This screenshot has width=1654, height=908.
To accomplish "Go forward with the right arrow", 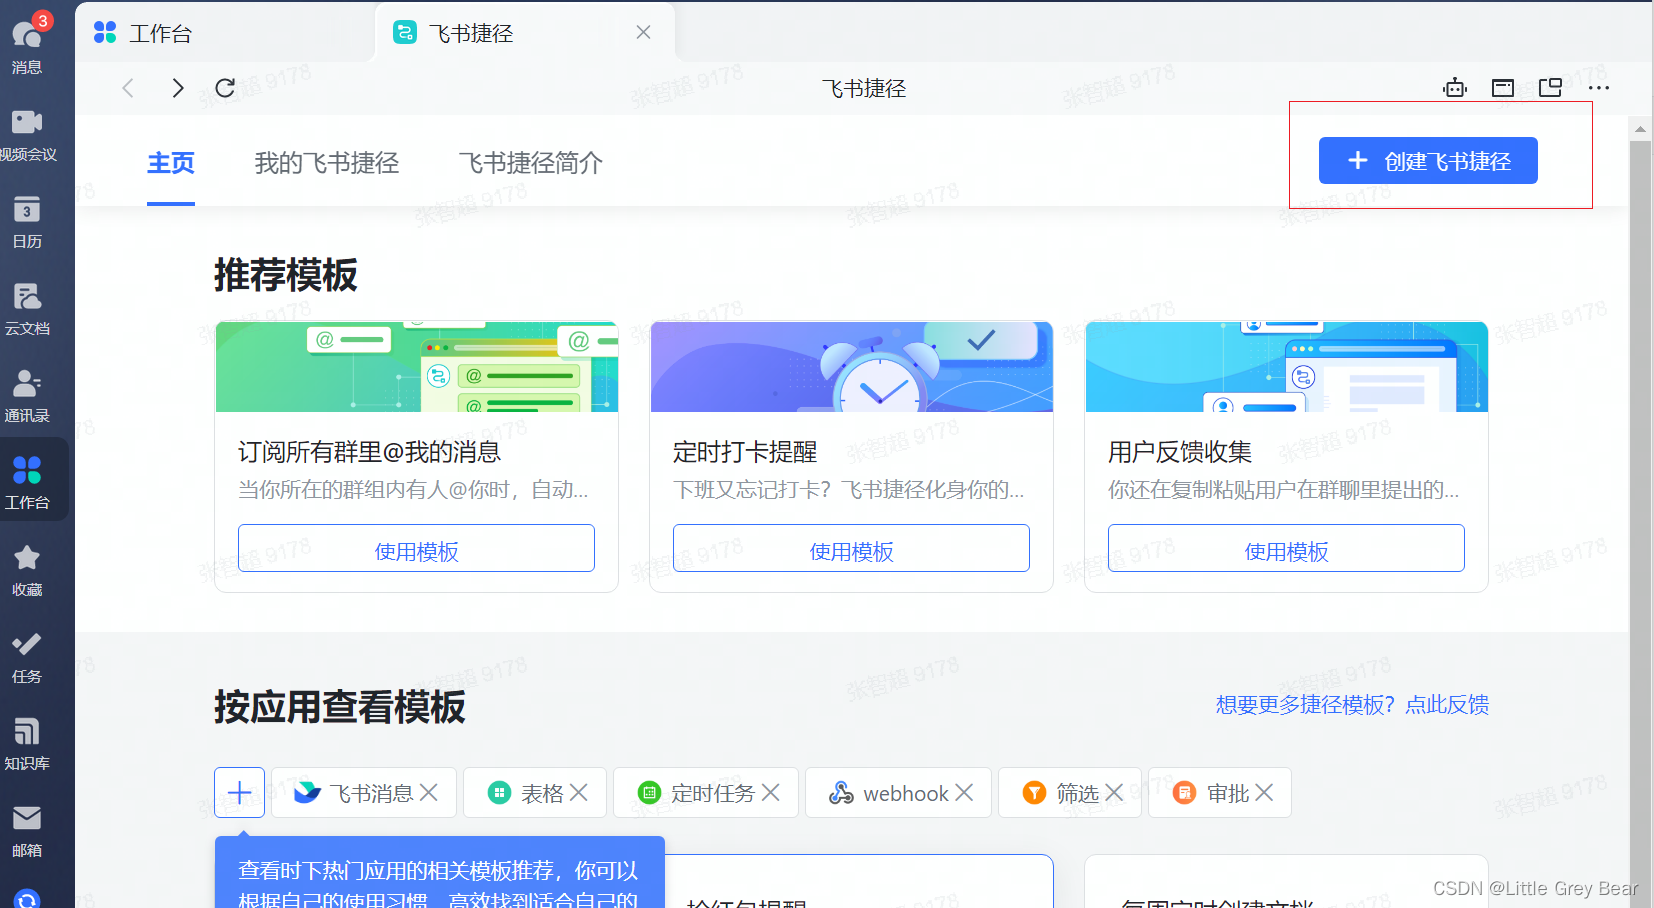I will coord(178,88).
